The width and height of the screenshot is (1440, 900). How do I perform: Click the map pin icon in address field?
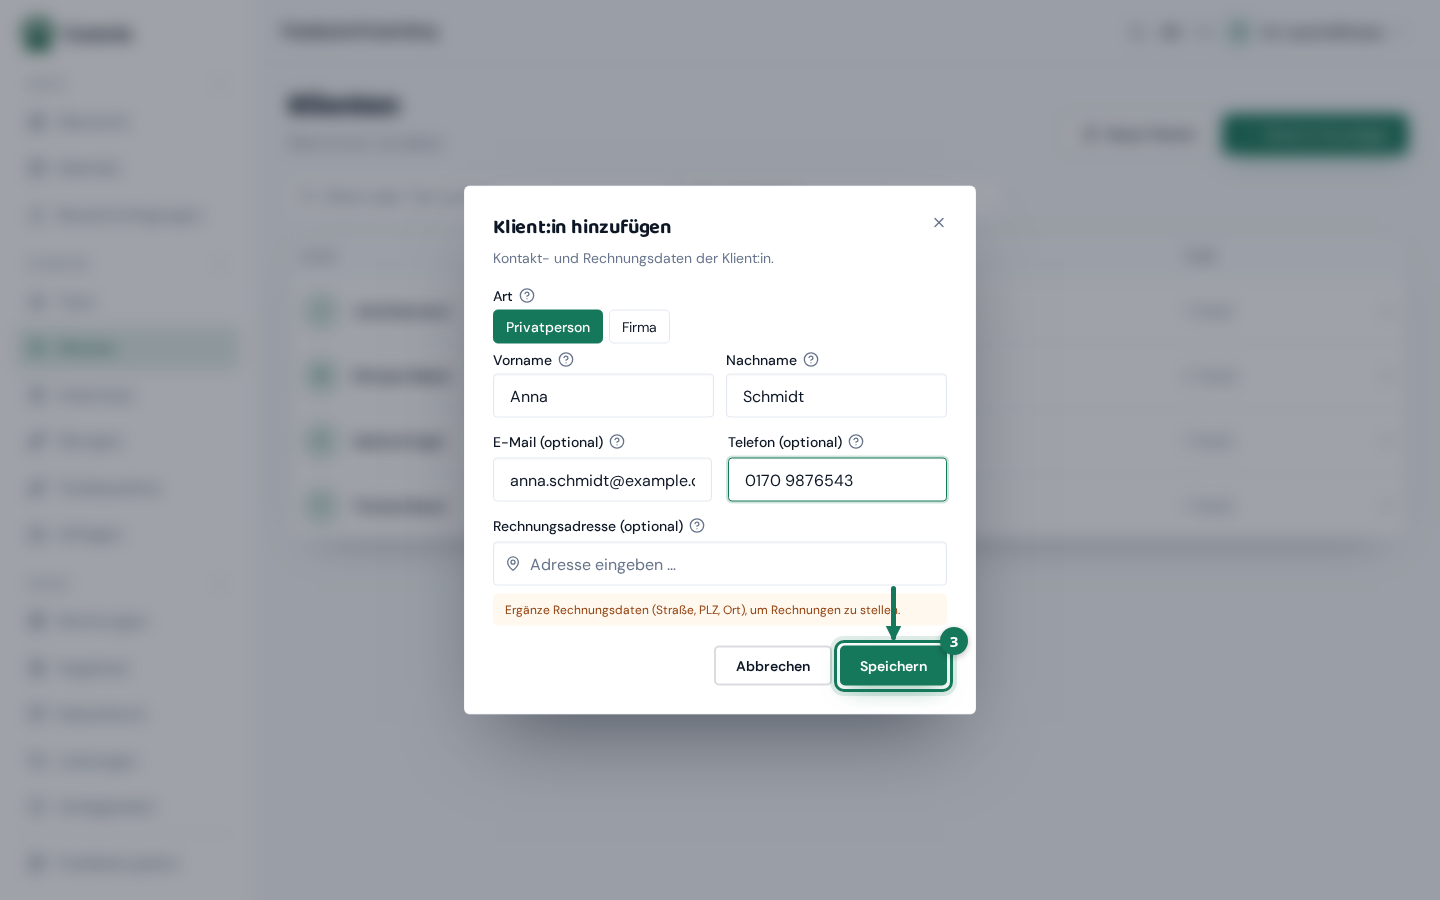coord(513,564)
